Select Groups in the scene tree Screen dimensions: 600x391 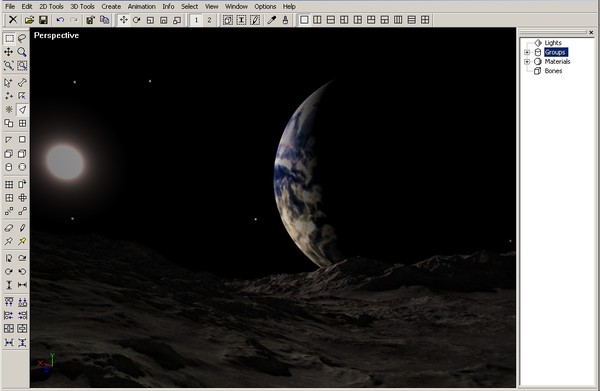click(555, 52)
